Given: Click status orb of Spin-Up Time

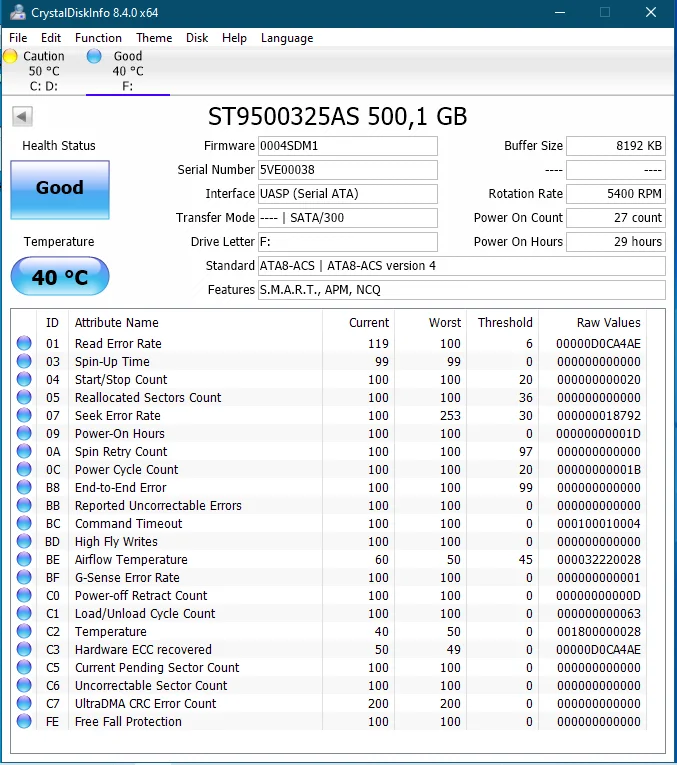Looking at the screenshot, I should coord(24,362).
